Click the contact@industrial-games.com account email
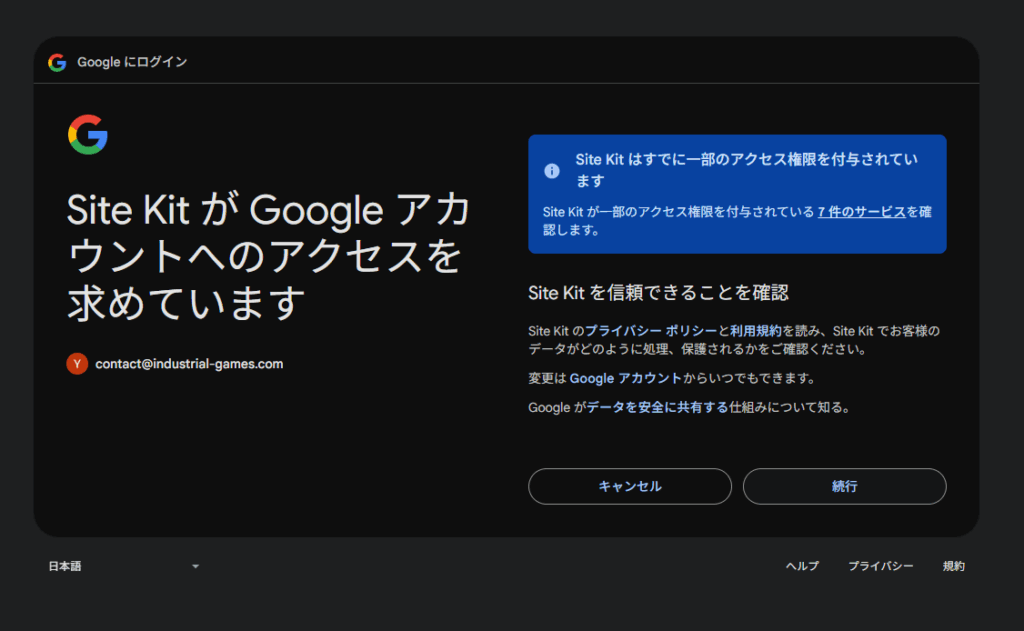Viewport: 1024px width, 631px height. coord(189,364)
